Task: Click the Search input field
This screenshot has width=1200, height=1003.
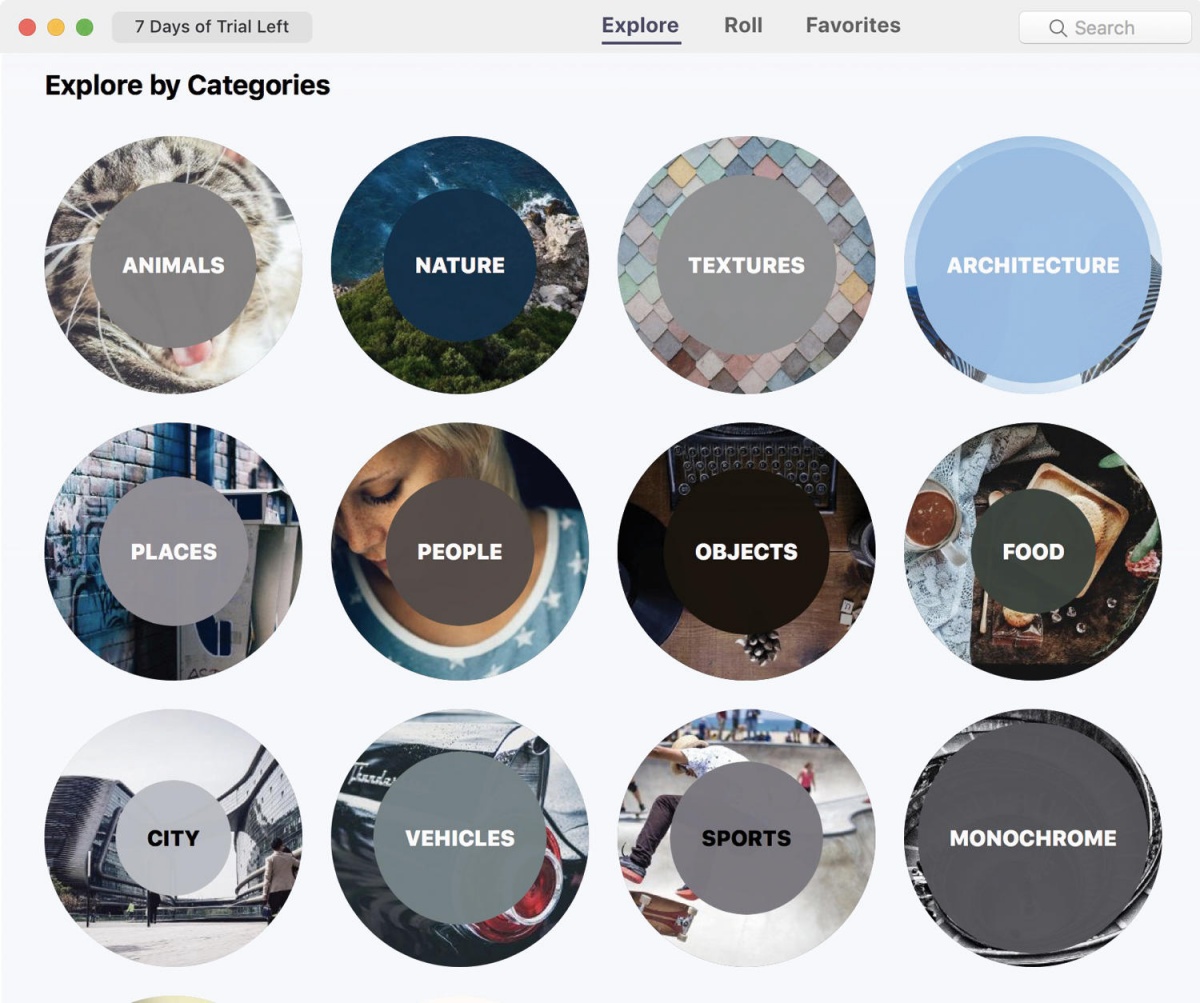Action: point(1105,28)
